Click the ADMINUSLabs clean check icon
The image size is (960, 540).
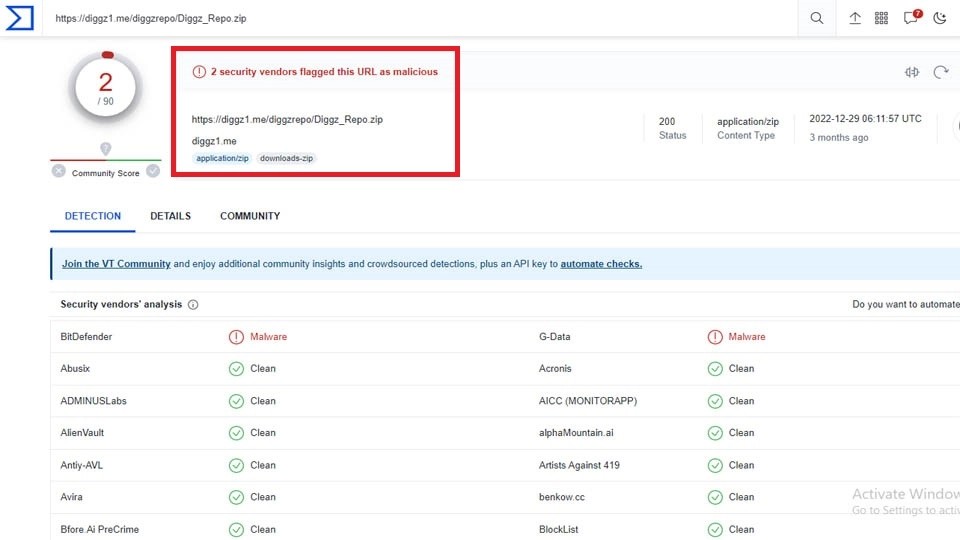[236, 401]
